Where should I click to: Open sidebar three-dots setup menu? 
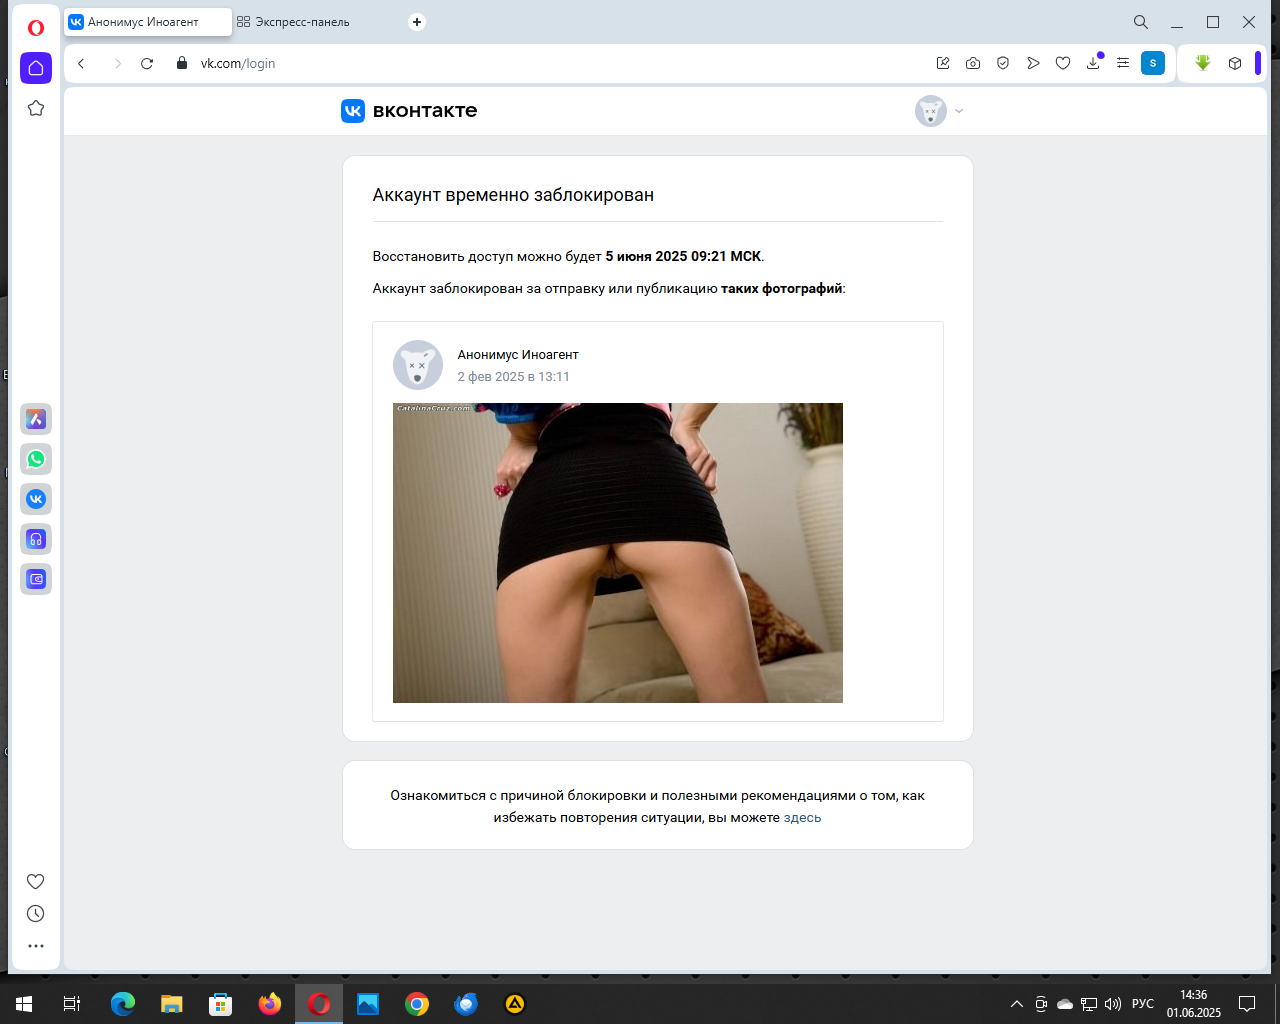coord(36,945)
